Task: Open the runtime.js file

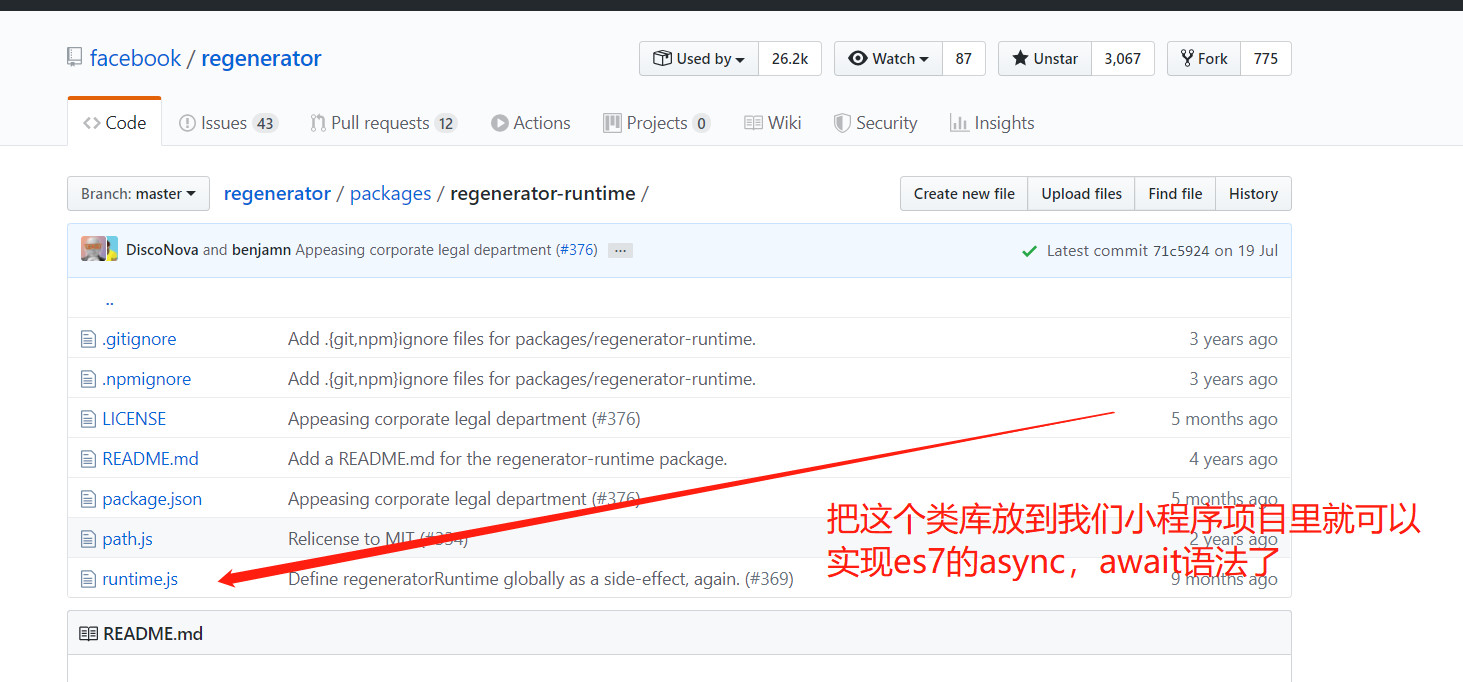Action: (140, 579)
